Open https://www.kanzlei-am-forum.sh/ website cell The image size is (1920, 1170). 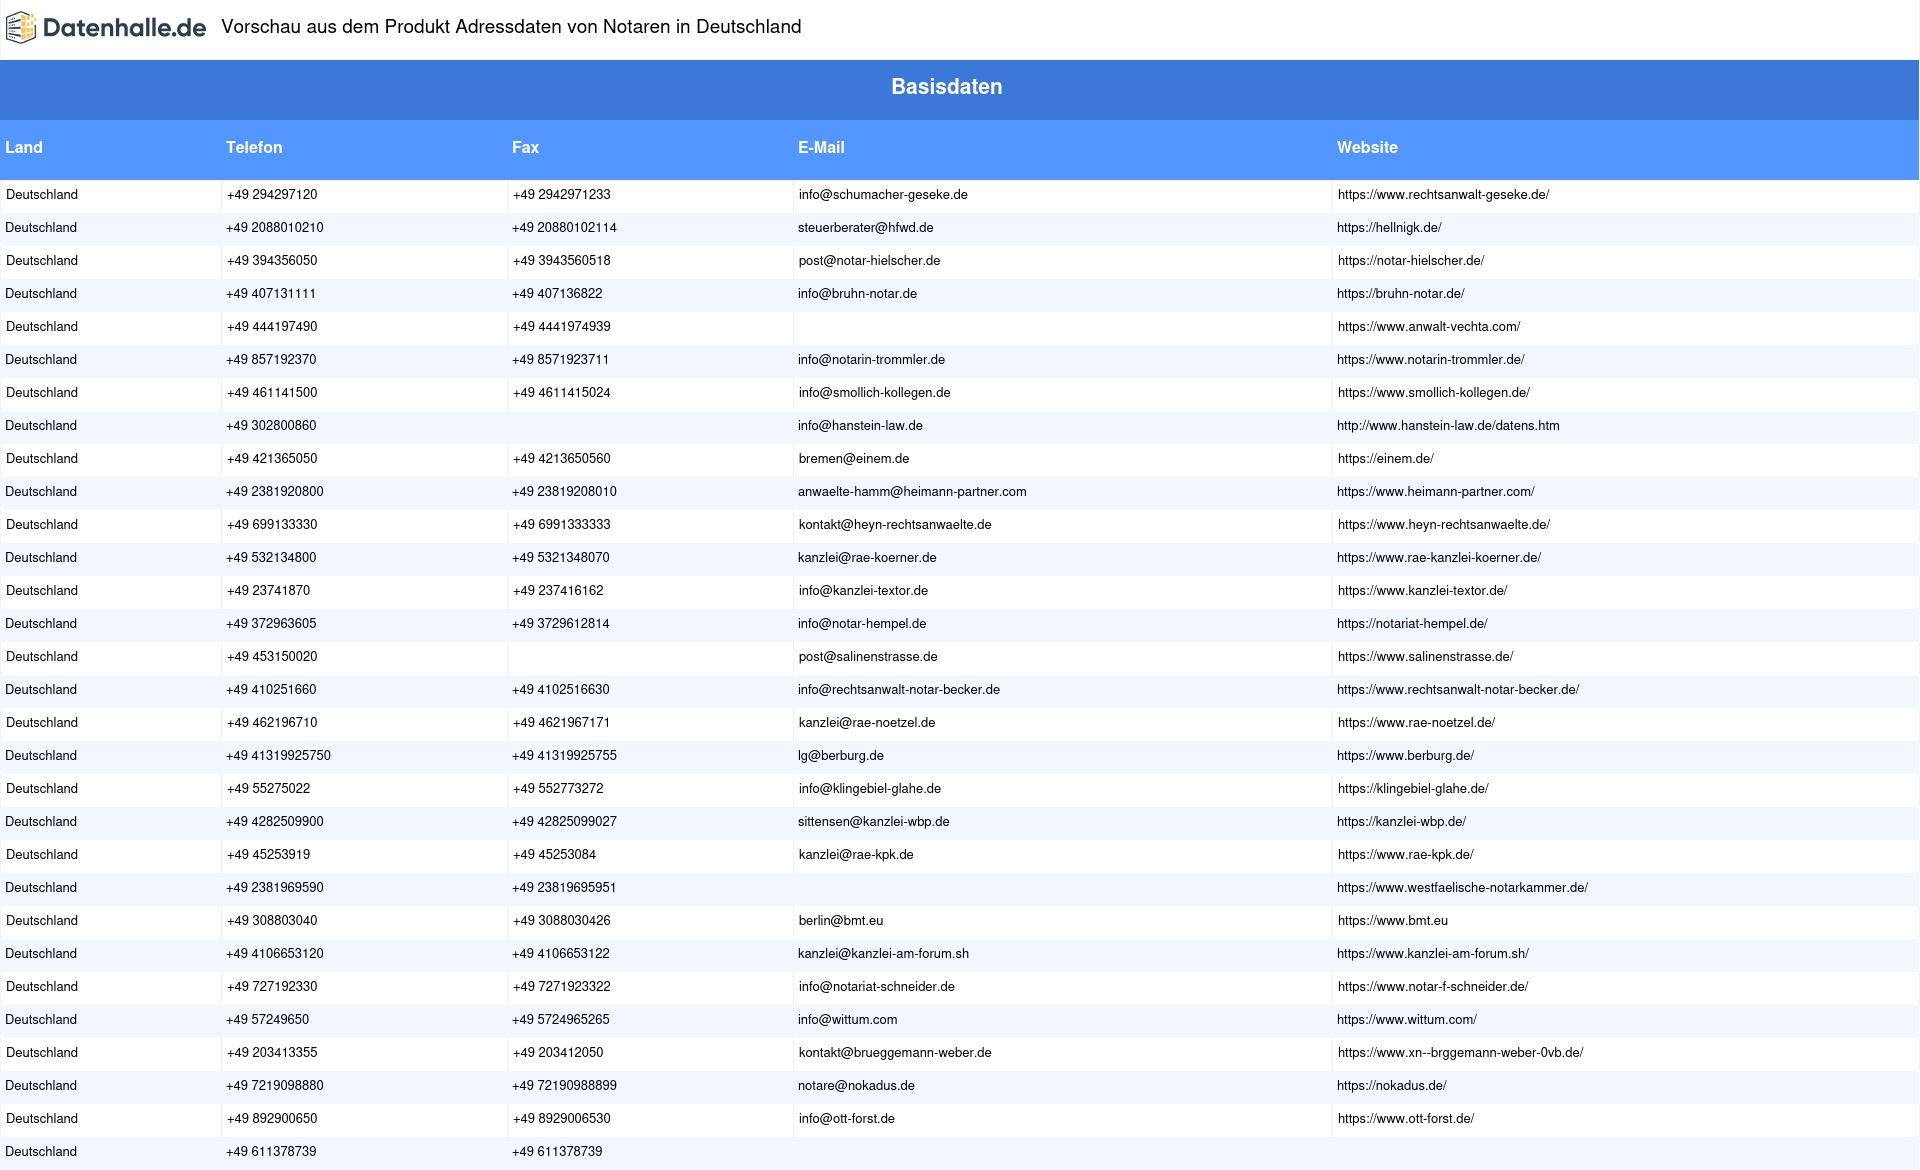[1433, 954]
